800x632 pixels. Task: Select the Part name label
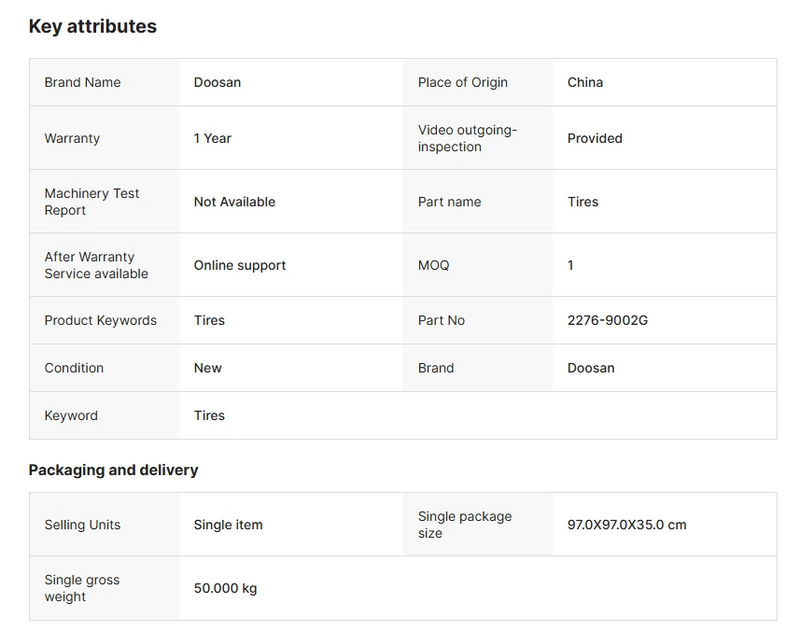click(449, 201)
